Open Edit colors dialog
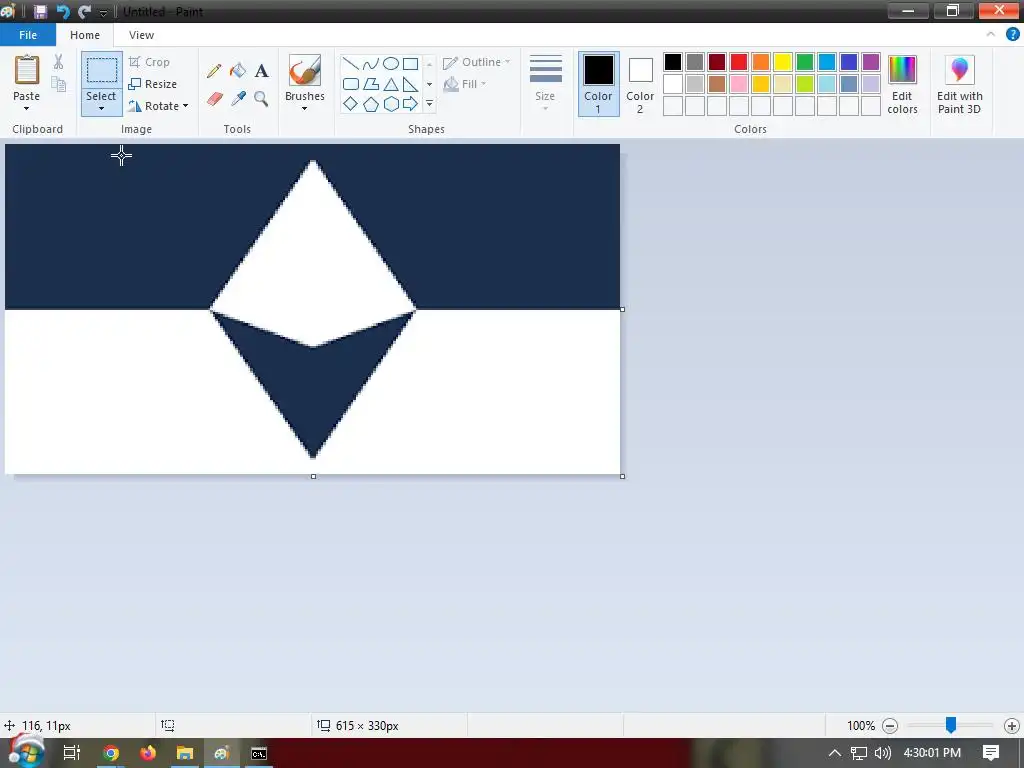This screenshot has height=768, width=1024. tap(903, 85)
